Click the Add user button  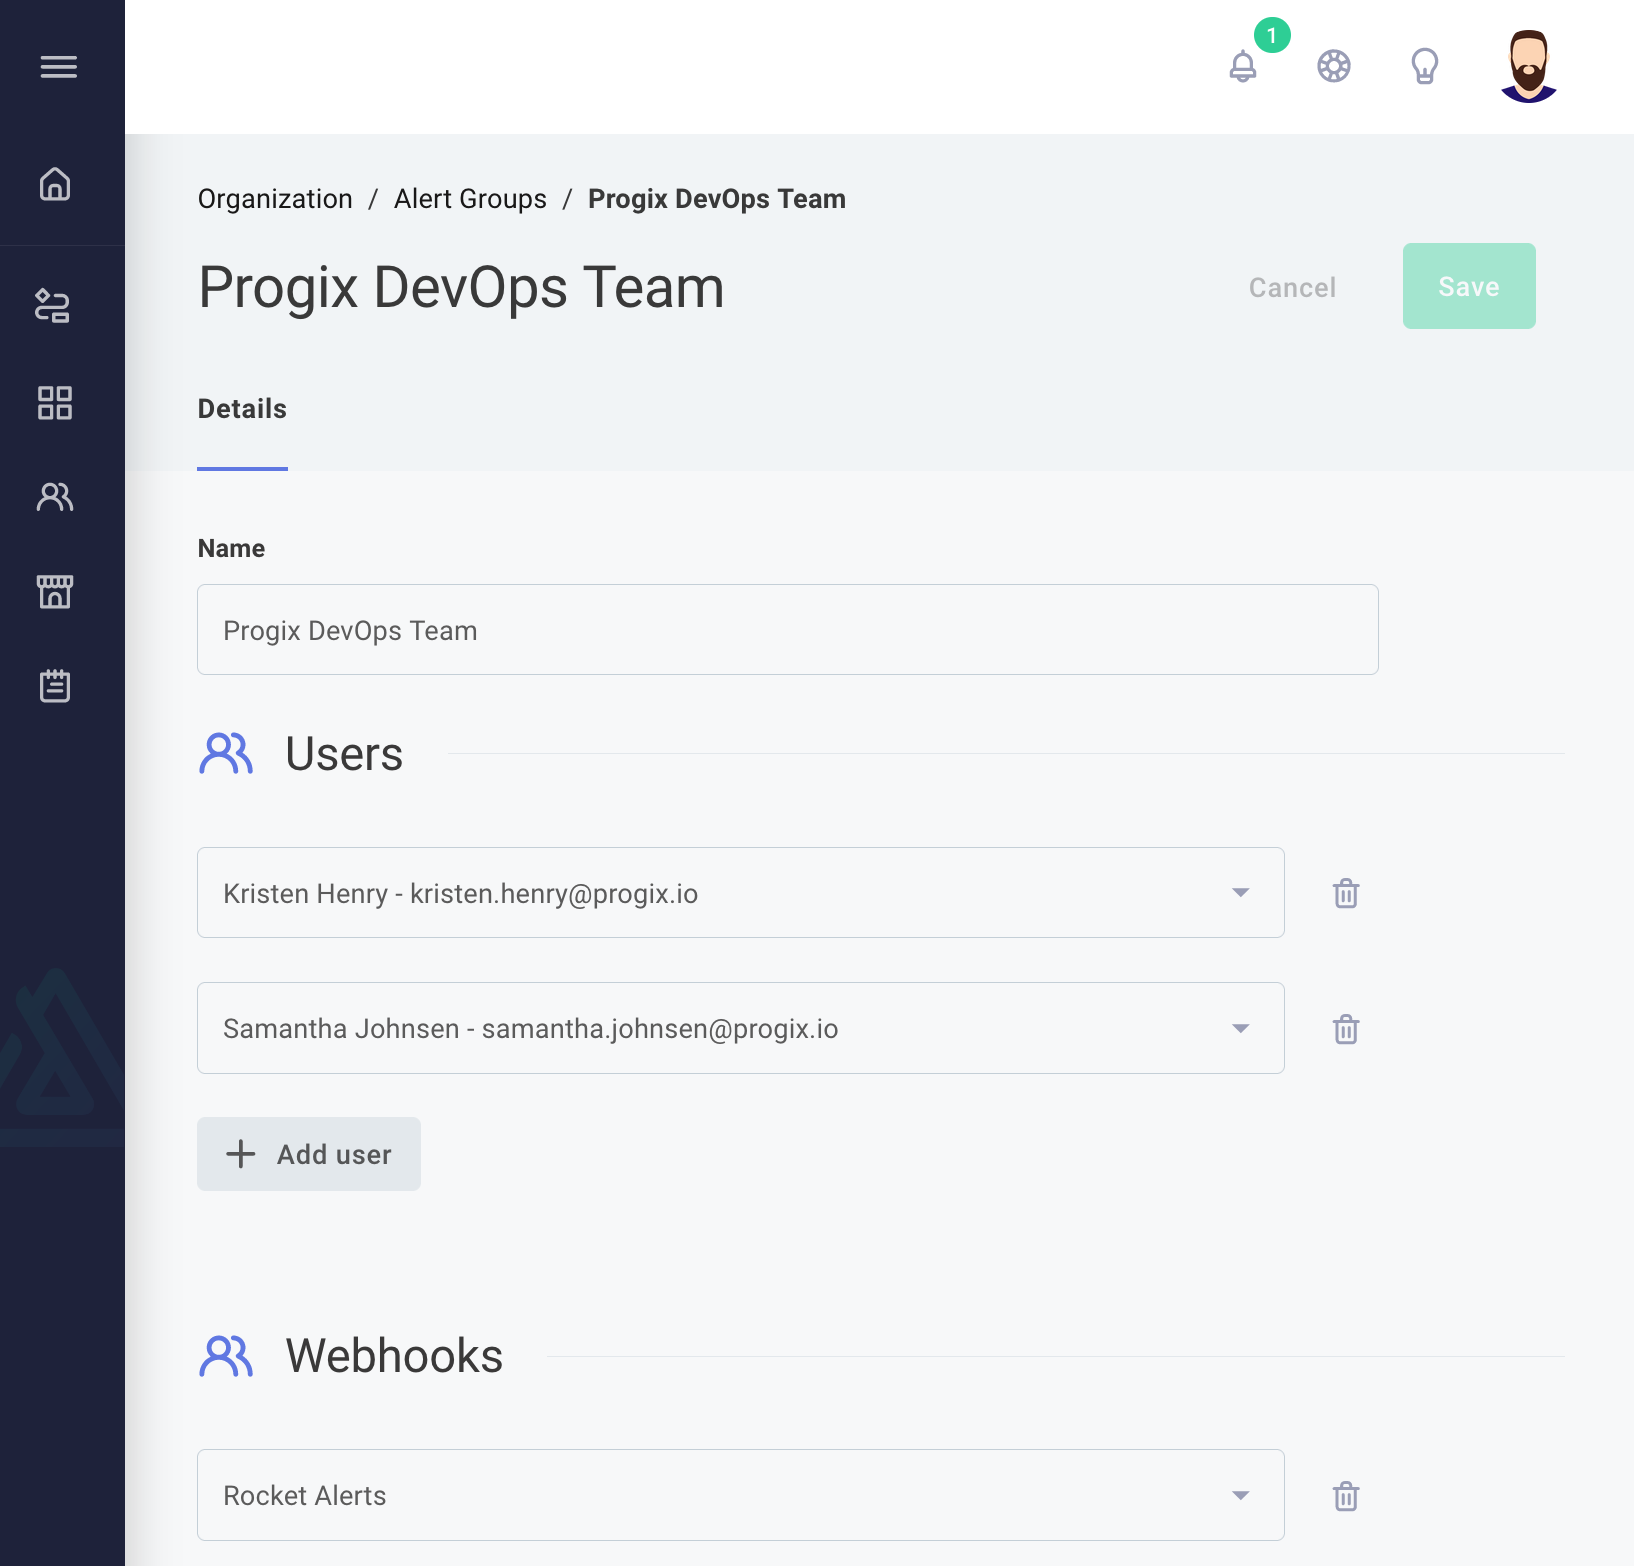click(x=308, y=1154)
